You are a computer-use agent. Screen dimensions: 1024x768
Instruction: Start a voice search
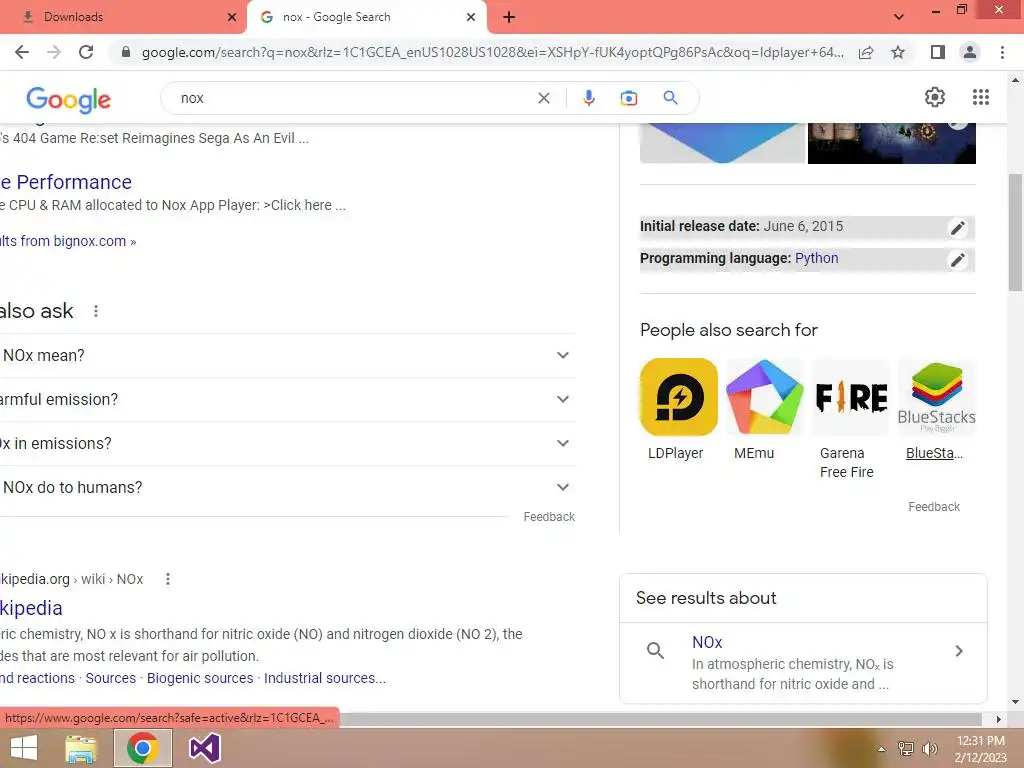click(x=588, y=98)
